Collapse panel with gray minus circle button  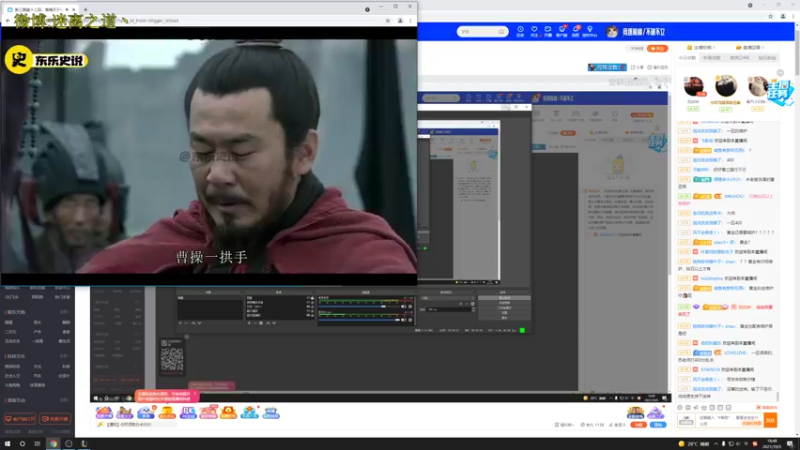780,73
